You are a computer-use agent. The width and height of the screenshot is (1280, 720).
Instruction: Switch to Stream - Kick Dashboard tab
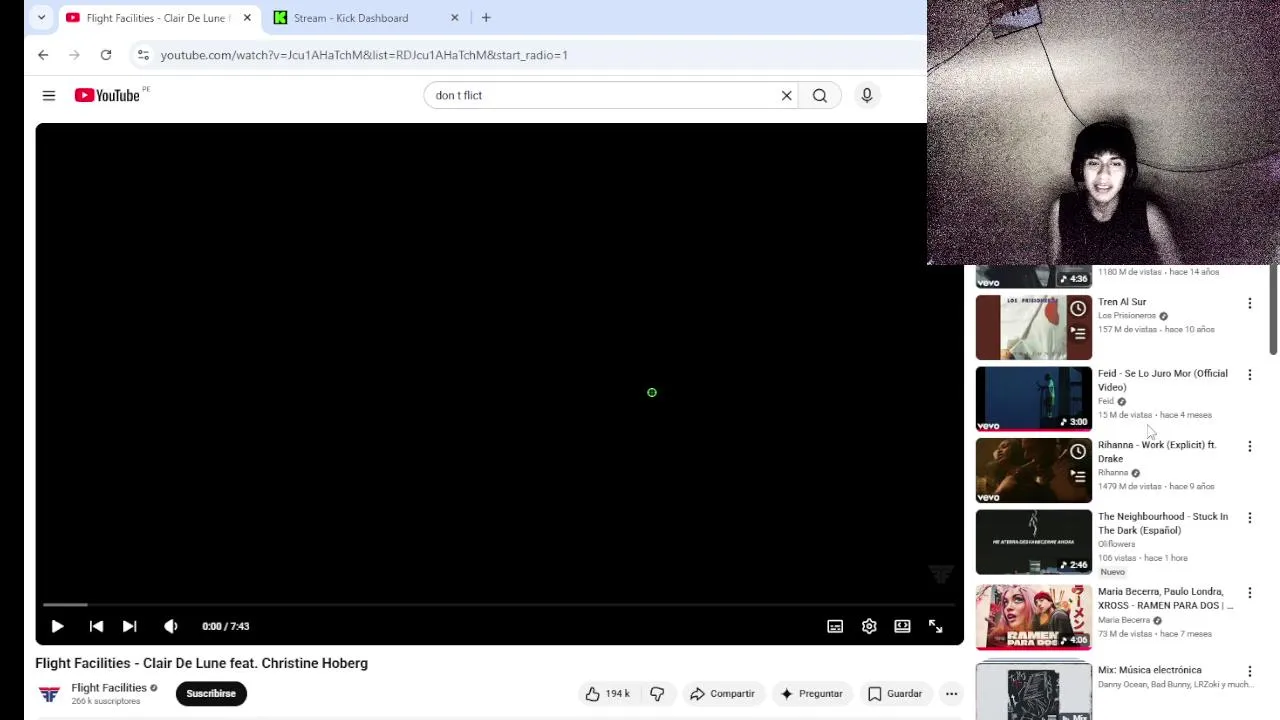click(351, 18)
